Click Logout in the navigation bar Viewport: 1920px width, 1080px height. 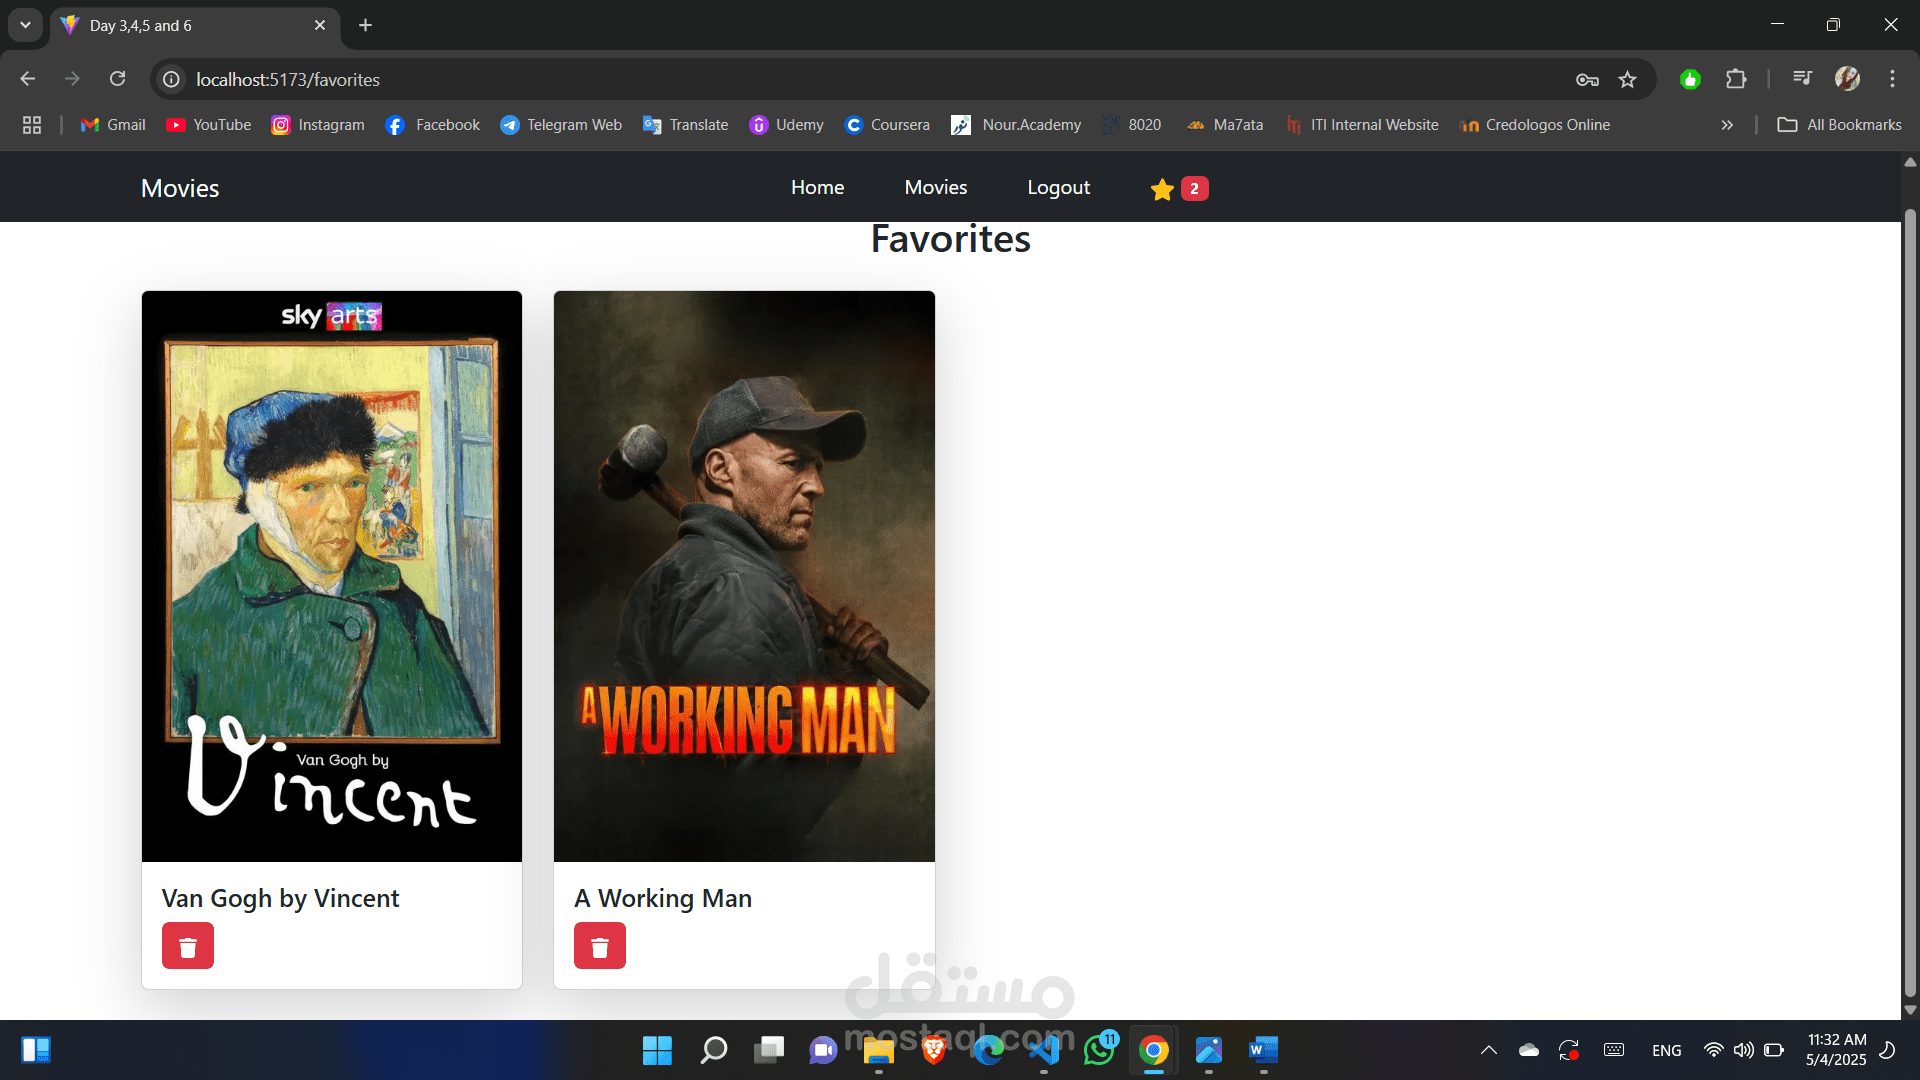1058,188
